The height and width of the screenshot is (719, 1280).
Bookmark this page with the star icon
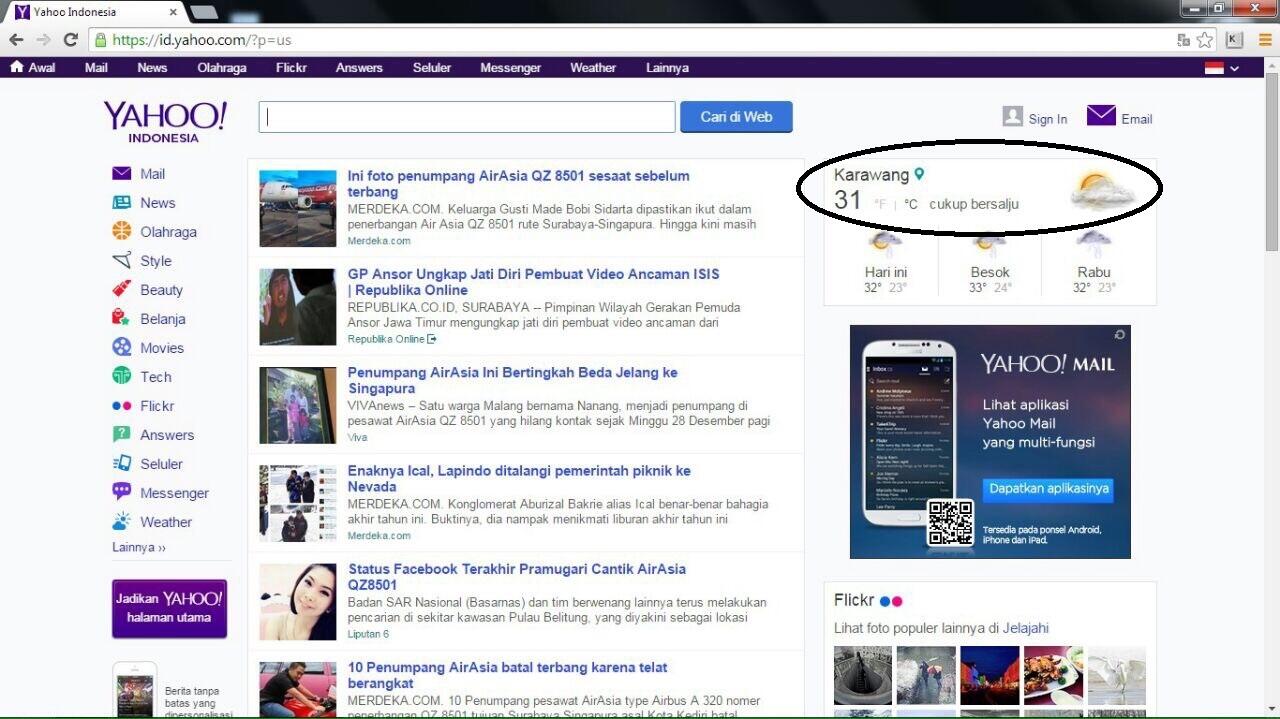coord(1205,40)
